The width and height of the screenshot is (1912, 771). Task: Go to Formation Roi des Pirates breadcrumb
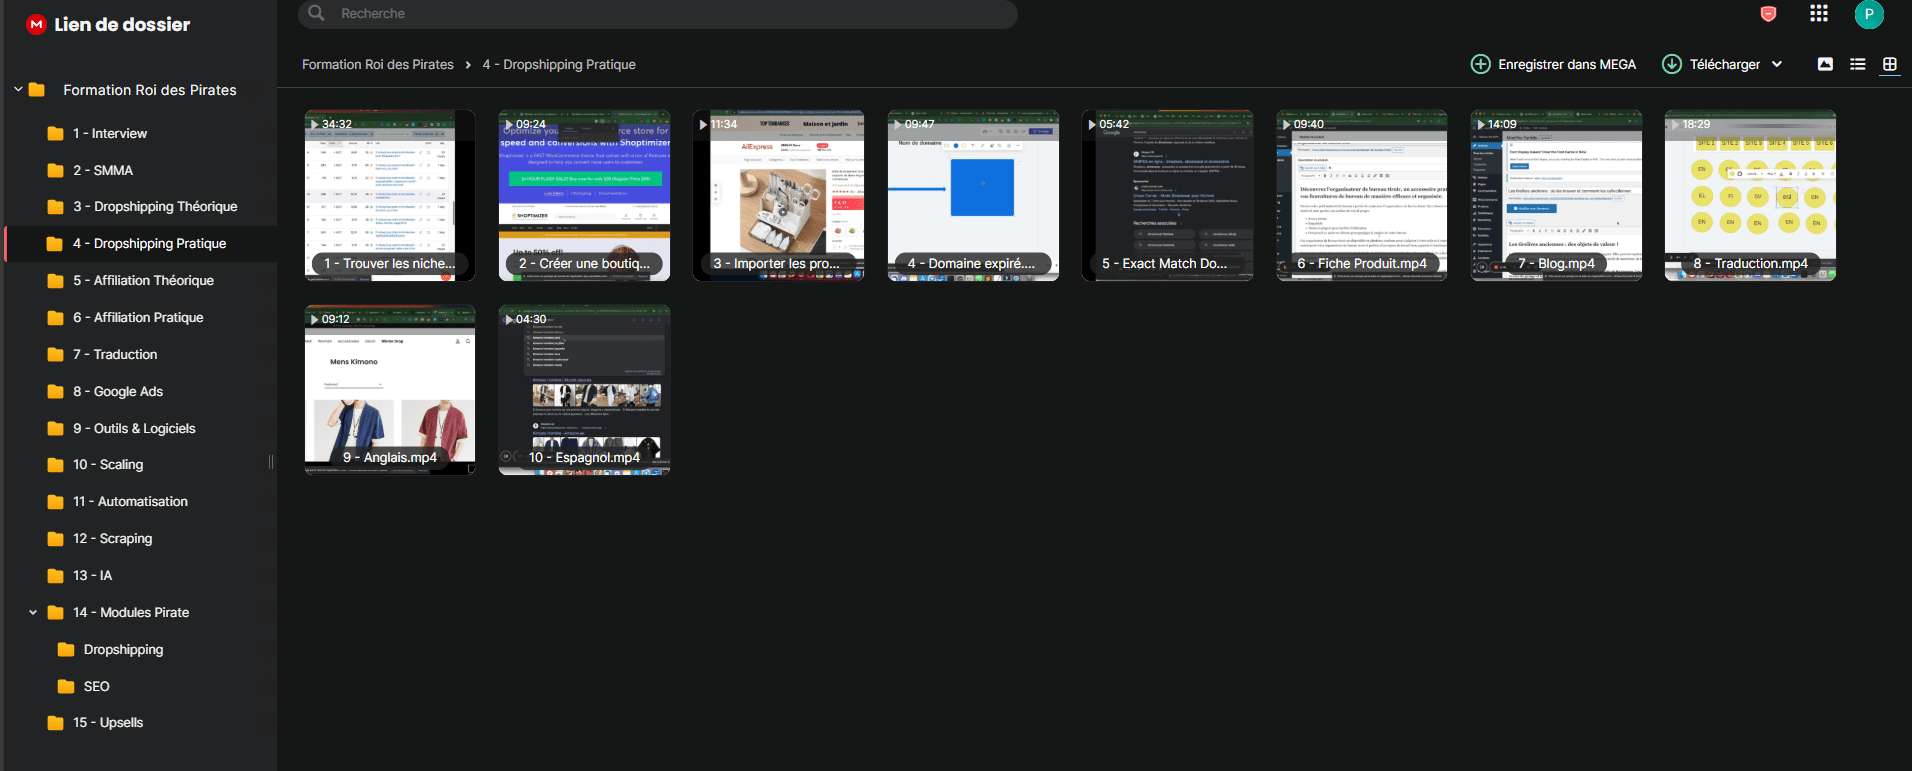coord(378,64)
